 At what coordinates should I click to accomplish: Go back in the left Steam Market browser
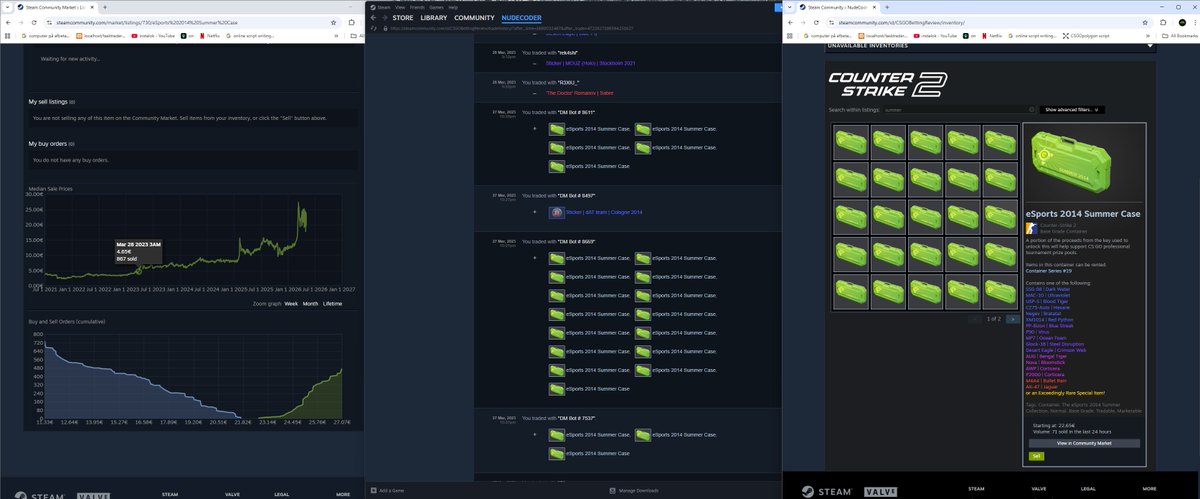point(8,23)
